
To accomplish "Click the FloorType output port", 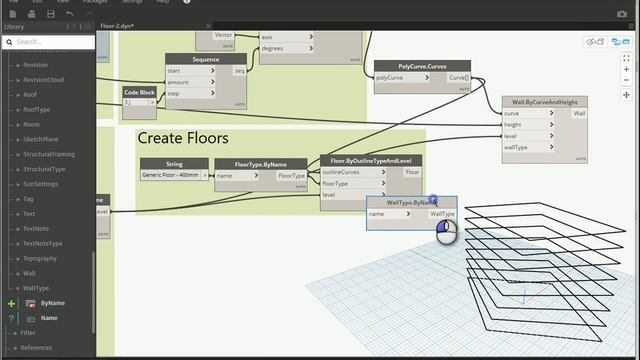I will click(291, 176).
